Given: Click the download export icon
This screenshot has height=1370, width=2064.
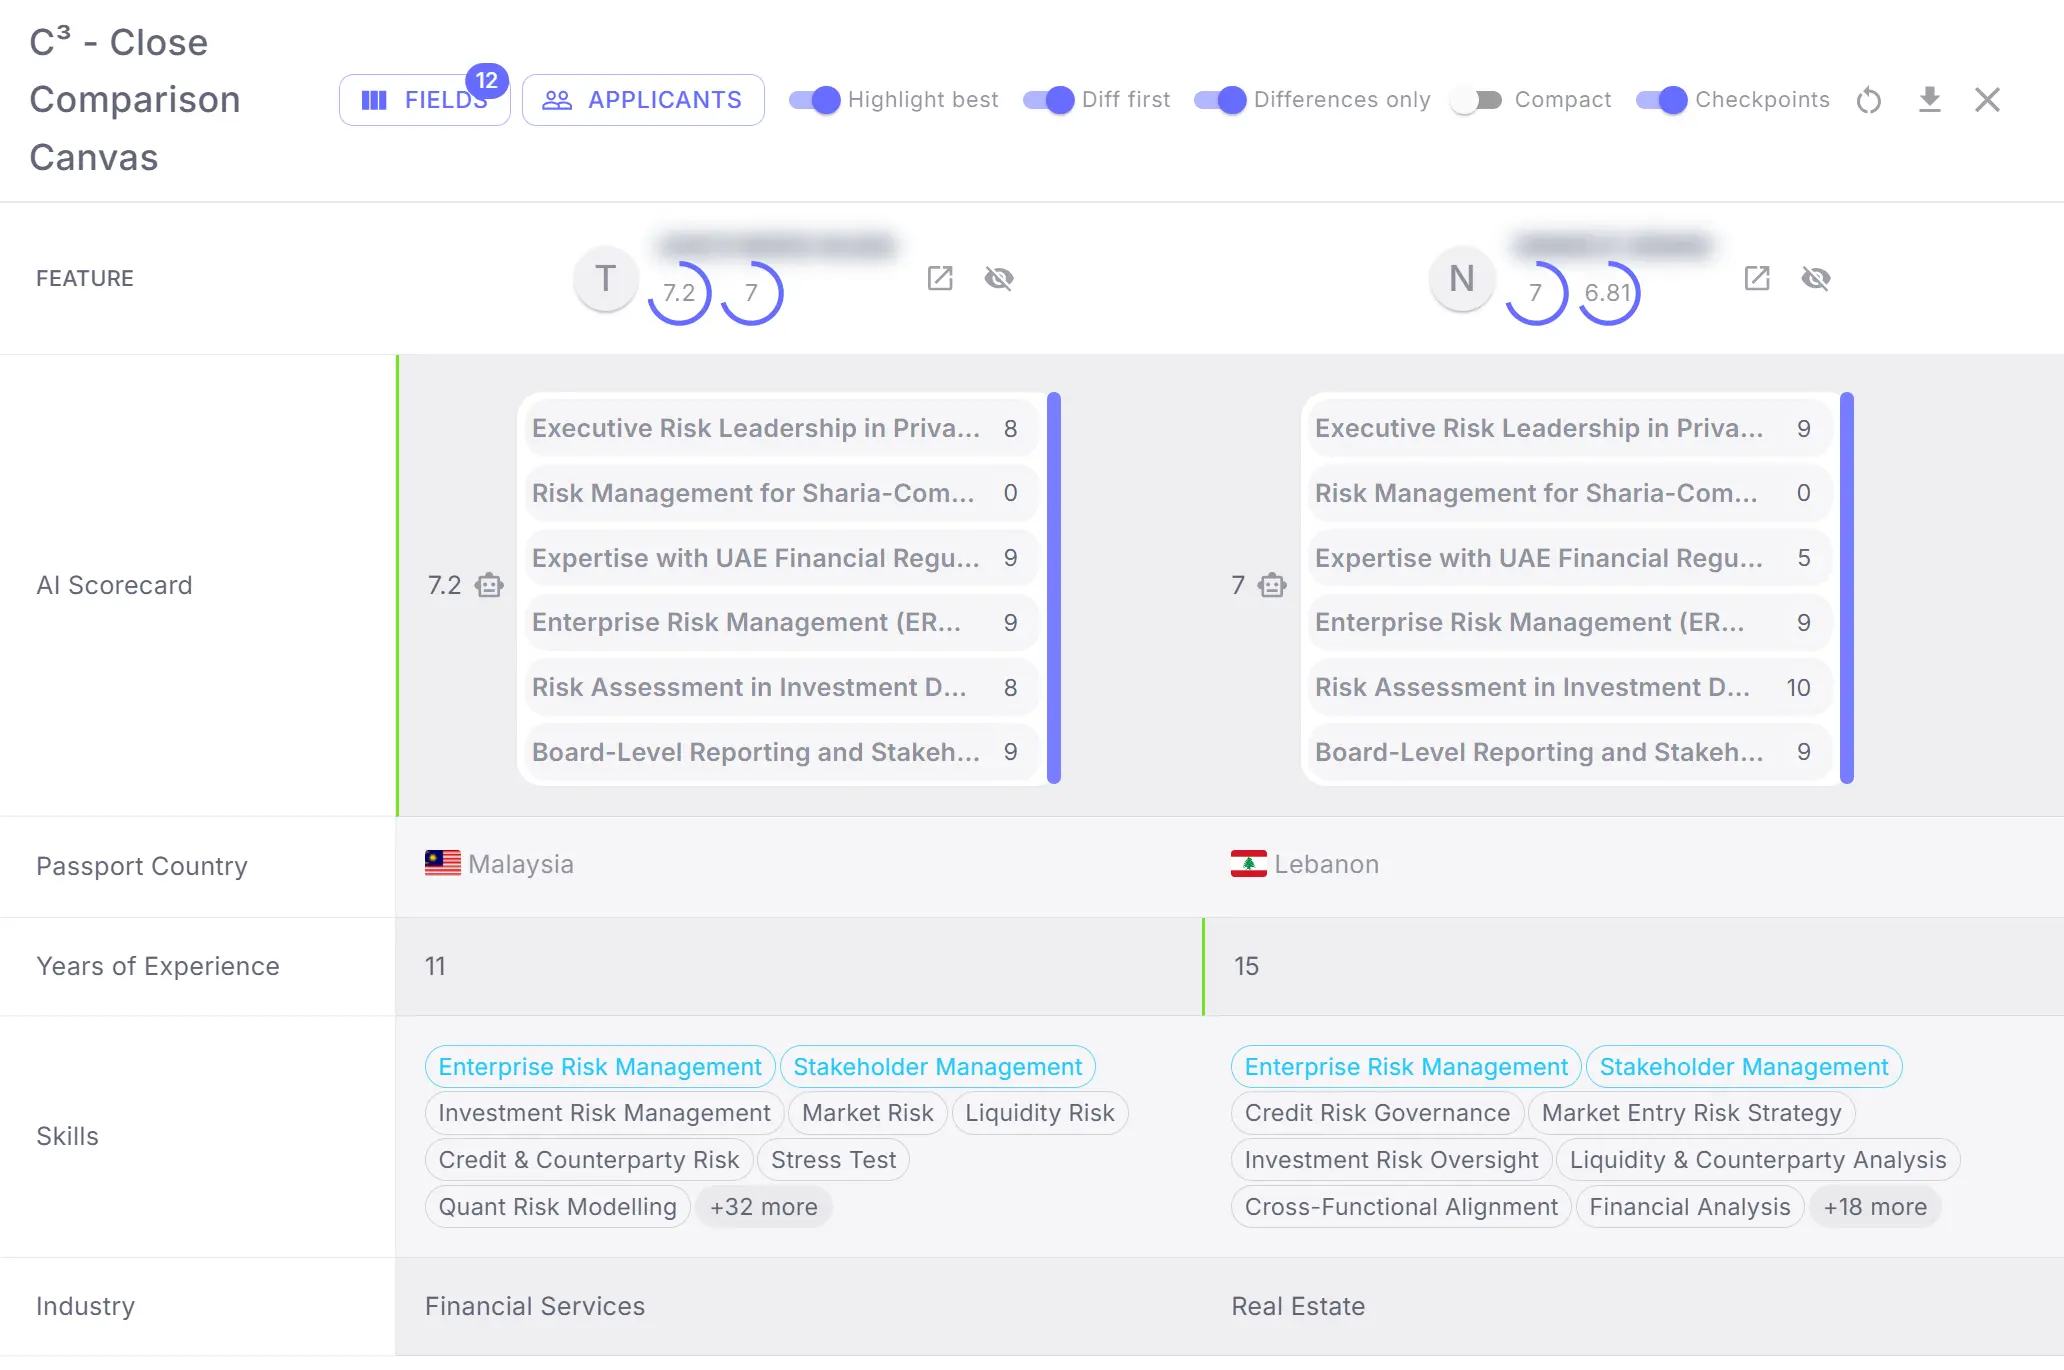Looking at the screenshot, I should (1929, 100).
